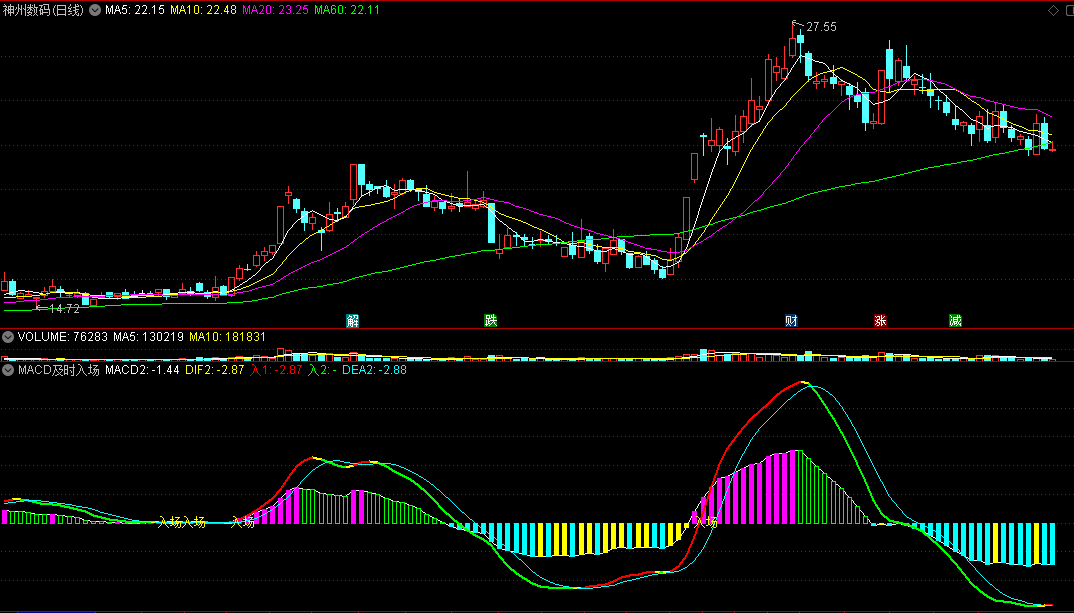Click the MACD2: -1.44 value
Viewport: 1074px width, 613px height.
142,370
